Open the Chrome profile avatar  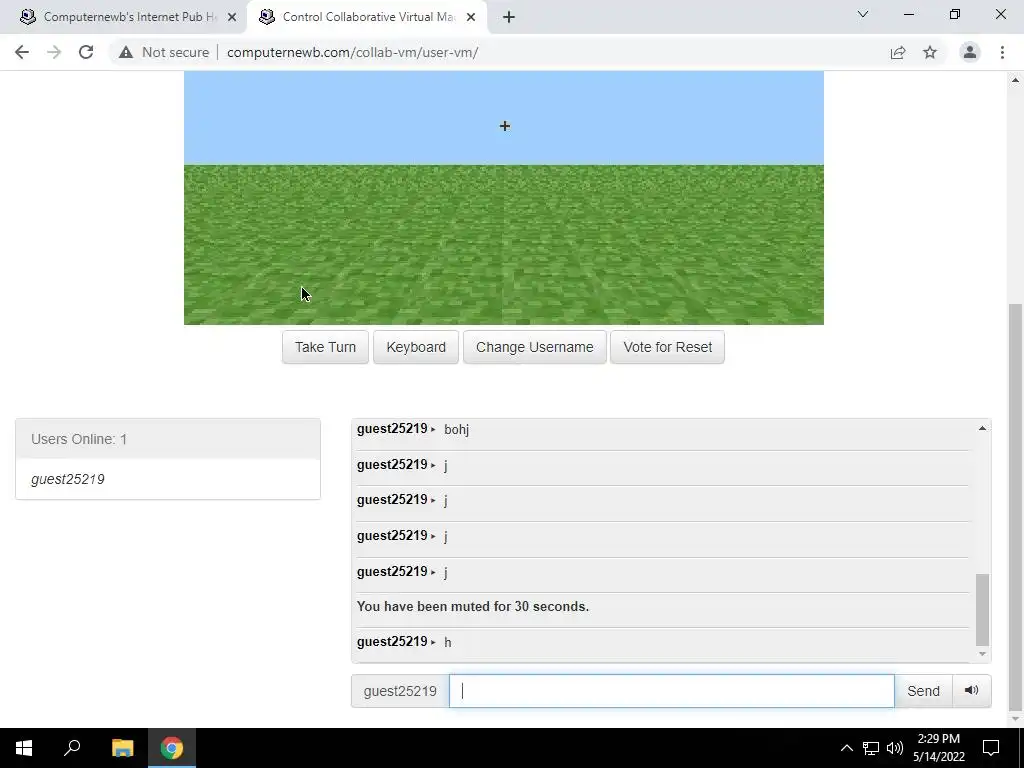click(x=970, y=52)
